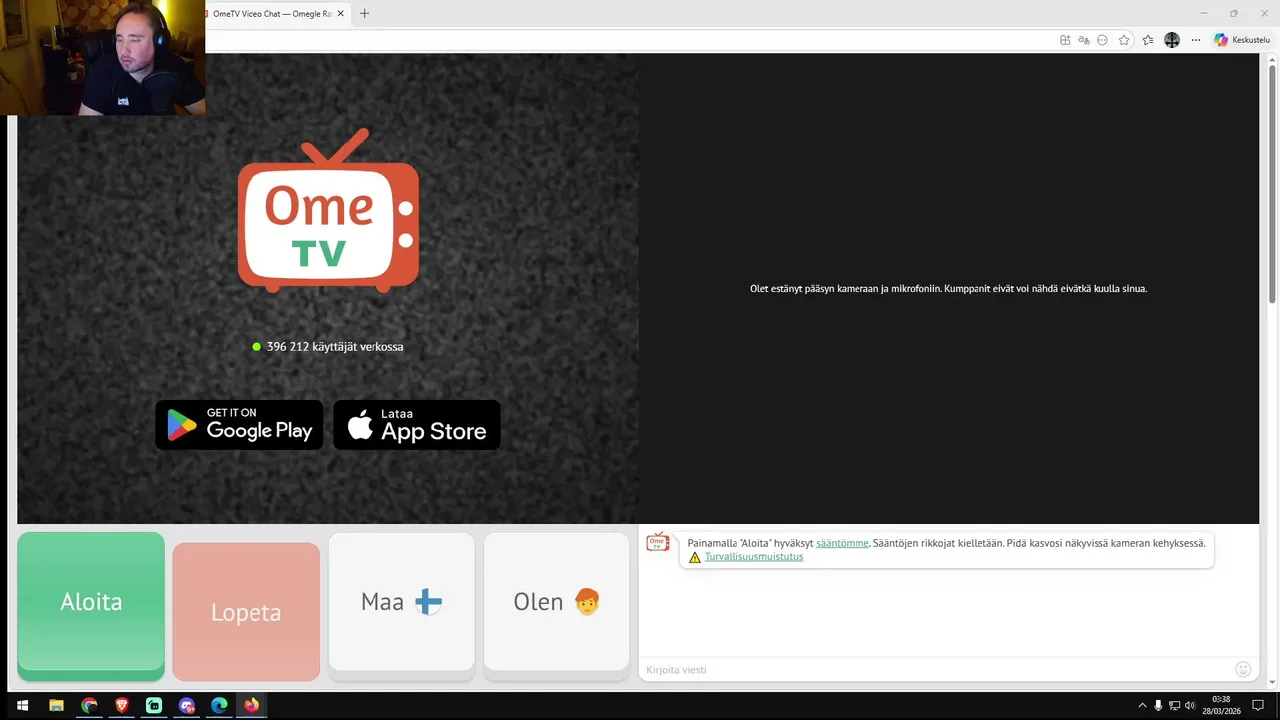Open a new browser tab
The height and width of the screenshot is (720, 1280).
[364, 14]
